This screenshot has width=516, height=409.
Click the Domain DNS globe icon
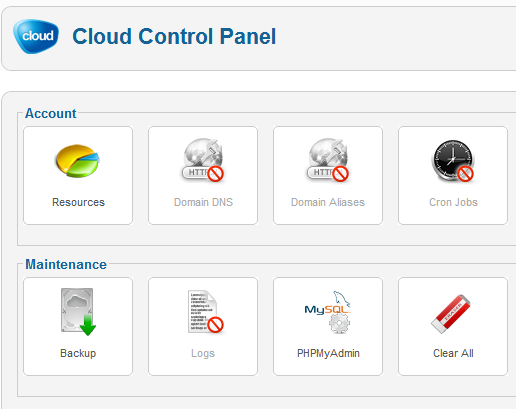(203, 160)
